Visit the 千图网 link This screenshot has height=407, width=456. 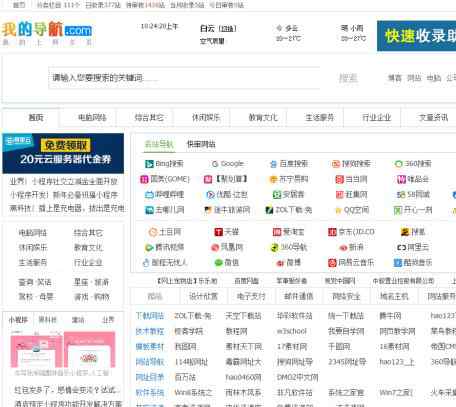(x=339, y=347)
